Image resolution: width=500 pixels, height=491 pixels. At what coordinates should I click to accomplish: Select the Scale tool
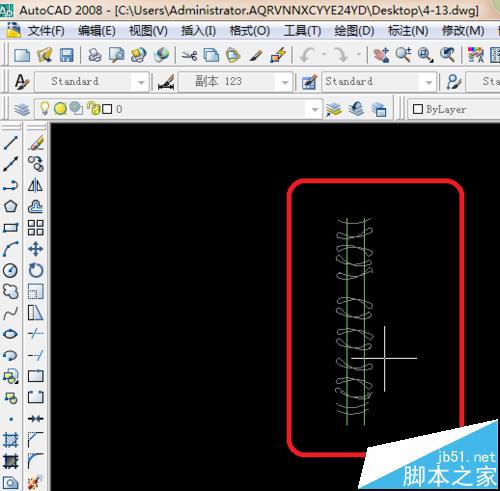(x=36, y=292)
